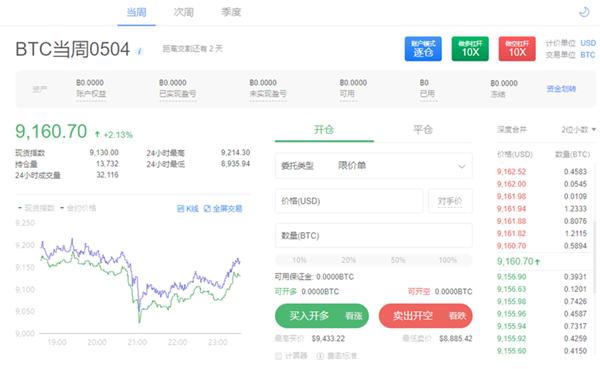Open 2位小数 depth decimals dropdown
Screen dimensions: 600x369
579,130
